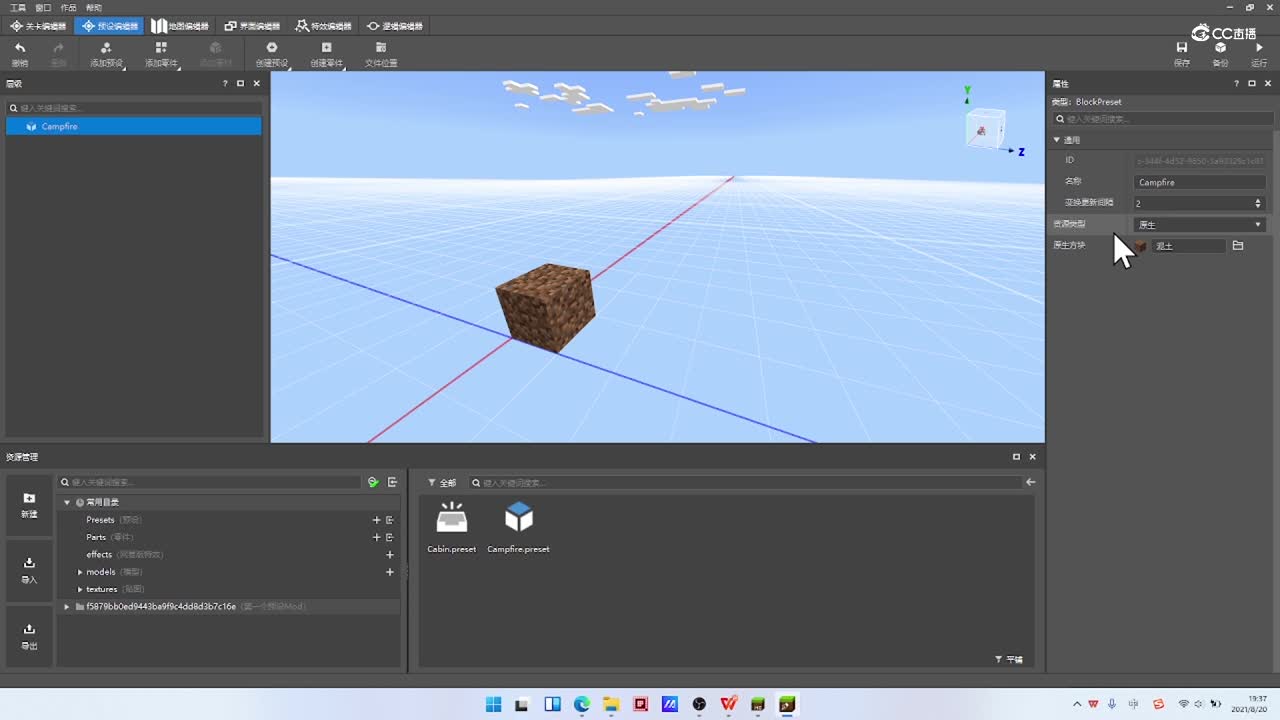Click the browse folder icon beside native block
The width and height of the screenshot is (1280, 720).
click(x=1238, y=246)
